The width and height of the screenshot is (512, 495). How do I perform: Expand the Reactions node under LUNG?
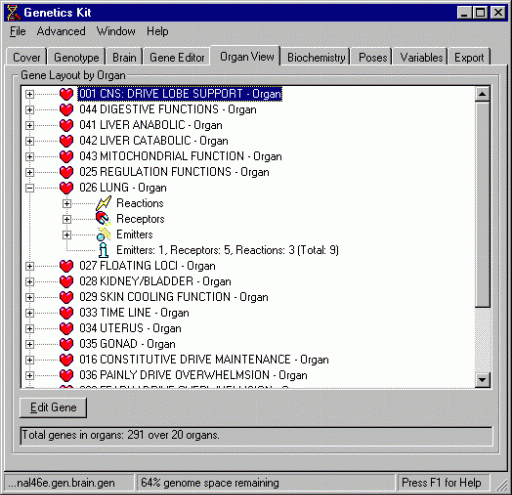tap(67, 203)
